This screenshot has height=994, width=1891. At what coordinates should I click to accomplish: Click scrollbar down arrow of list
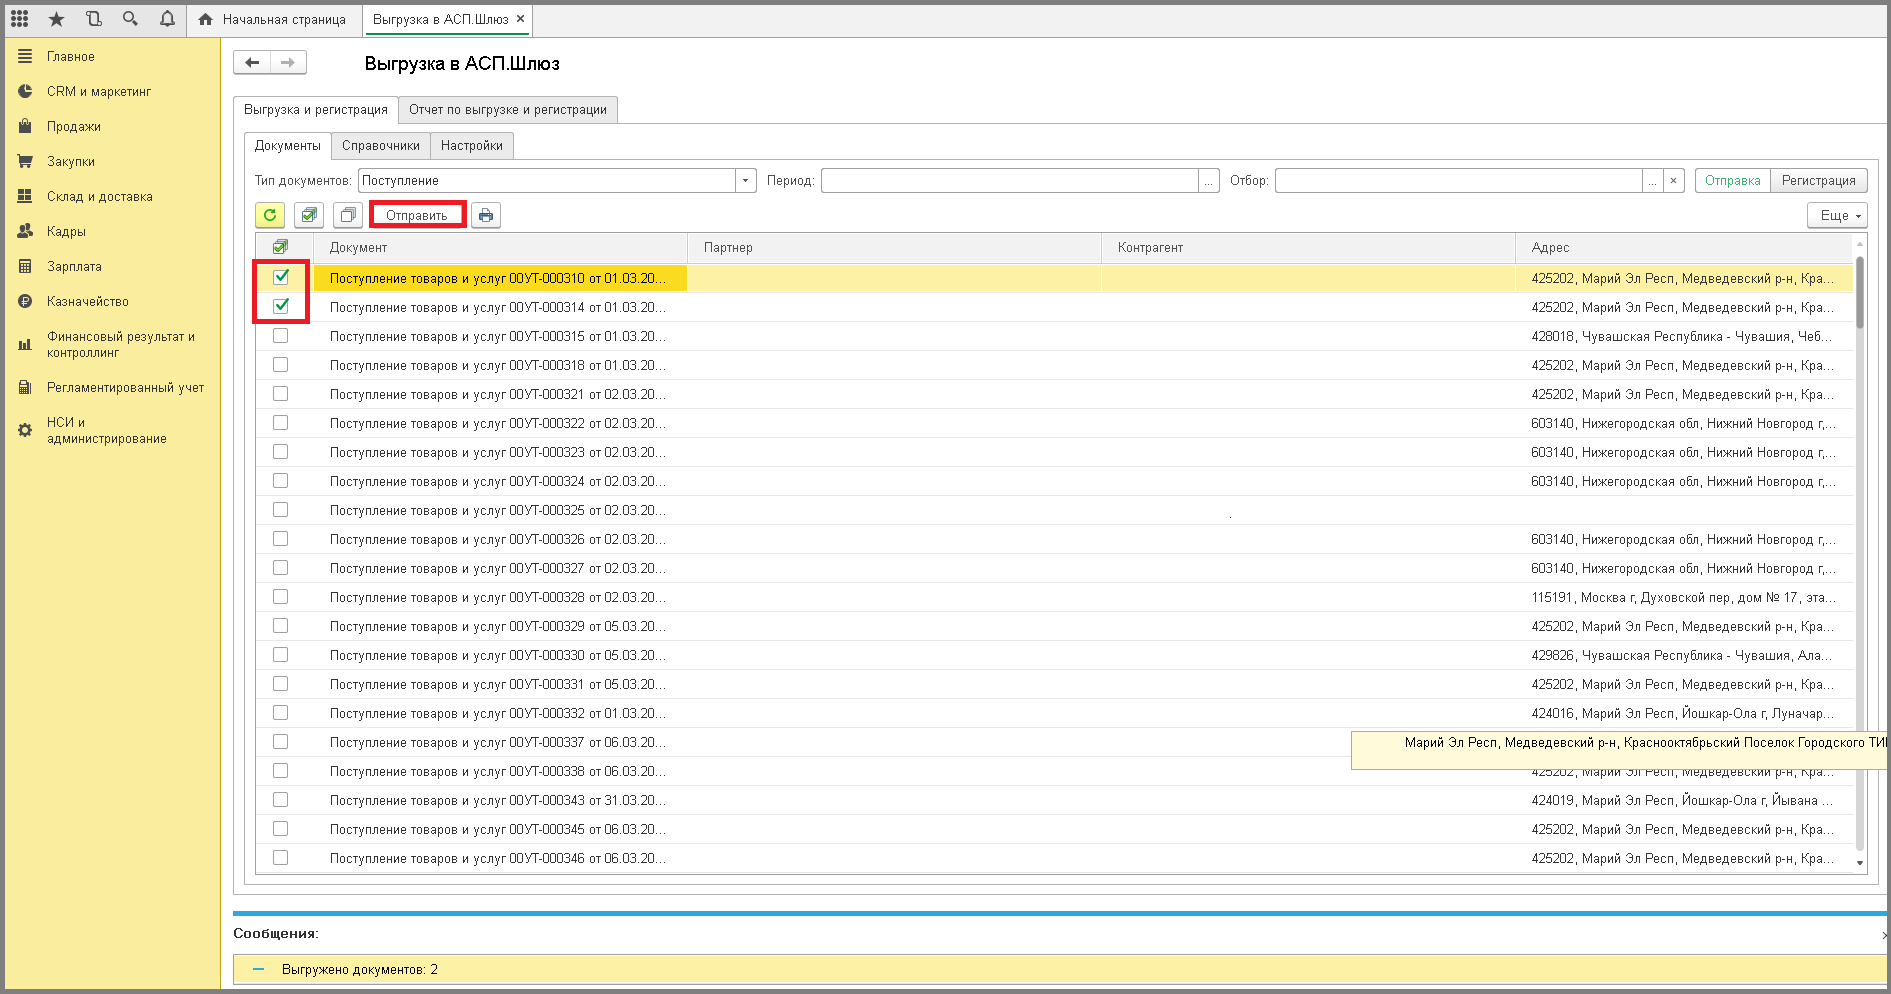[x=1860, y=863]
